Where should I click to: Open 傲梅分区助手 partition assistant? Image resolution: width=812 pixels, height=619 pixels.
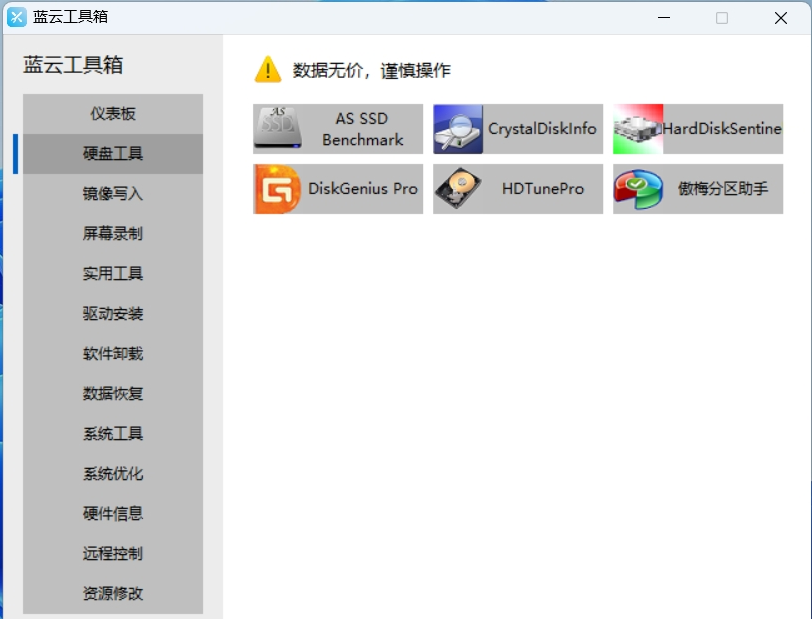coord(697,189)
